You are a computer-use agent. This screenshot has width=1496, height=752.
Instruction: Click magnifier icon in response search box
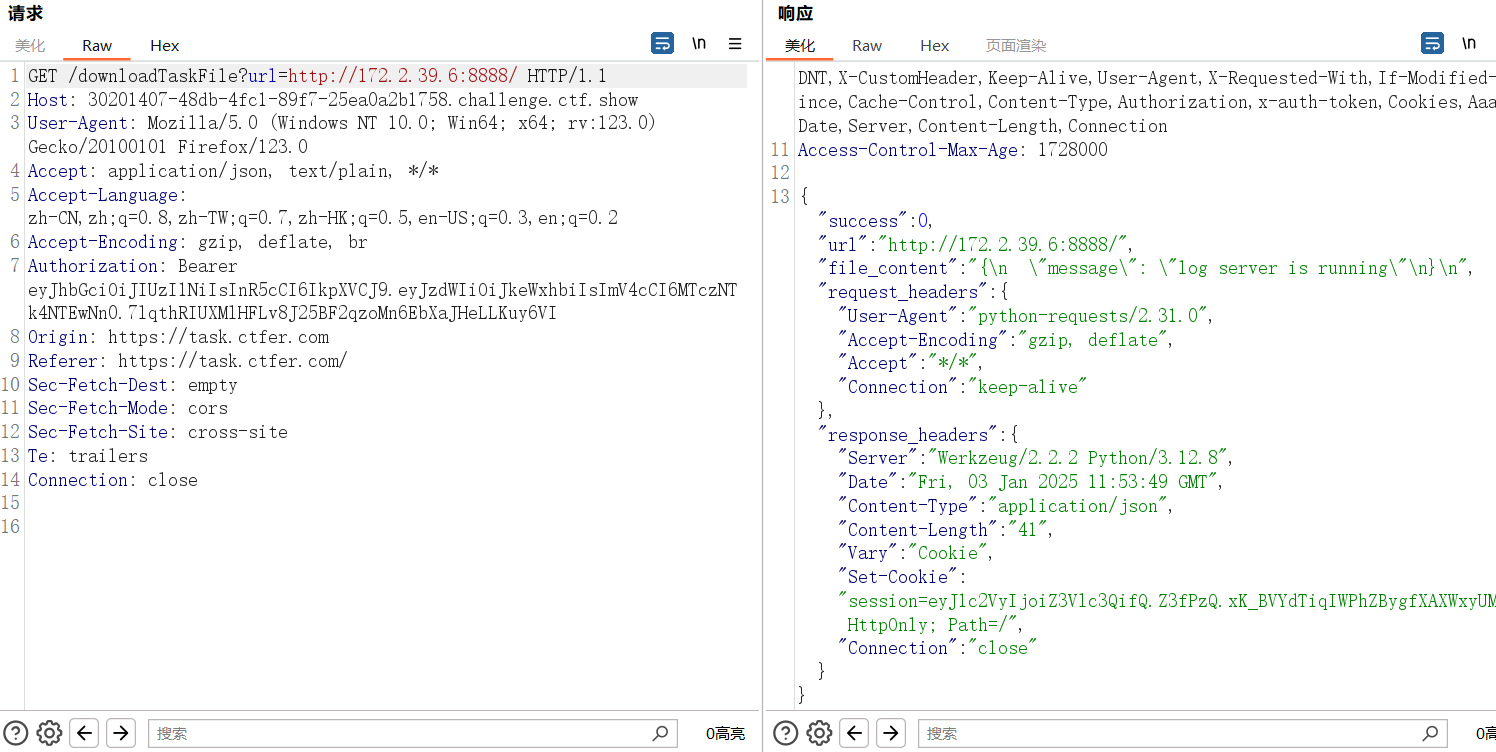click(1430, 733)
